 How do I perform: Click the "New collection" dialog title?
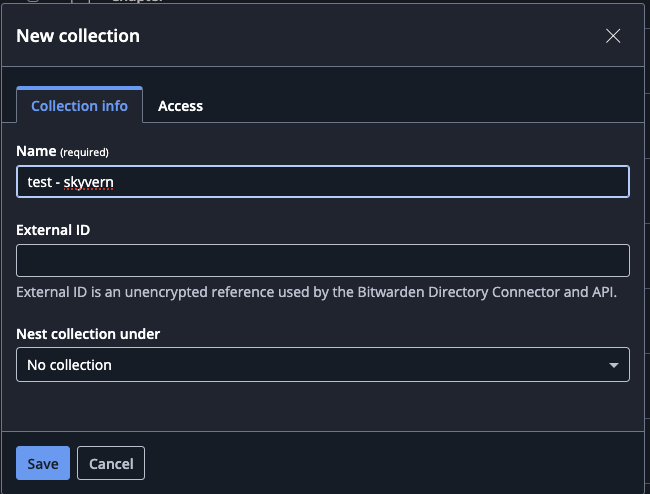pyautogui.click(x=78, y=36)
